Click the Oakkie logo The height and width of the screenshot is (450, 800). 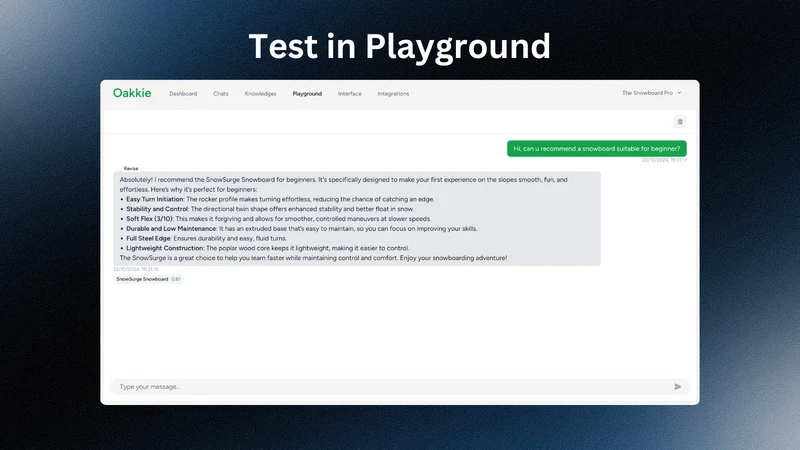pos(132,93)
